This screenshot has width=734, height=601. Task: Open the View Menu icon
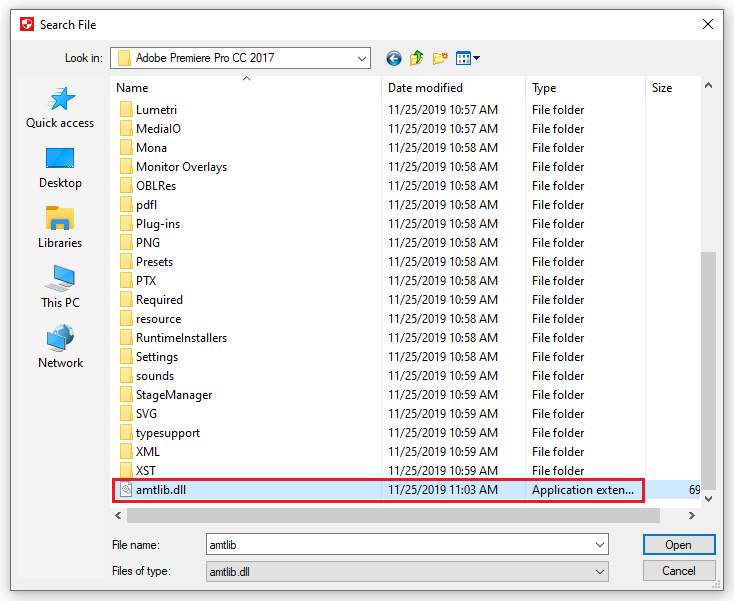[463, 59]
